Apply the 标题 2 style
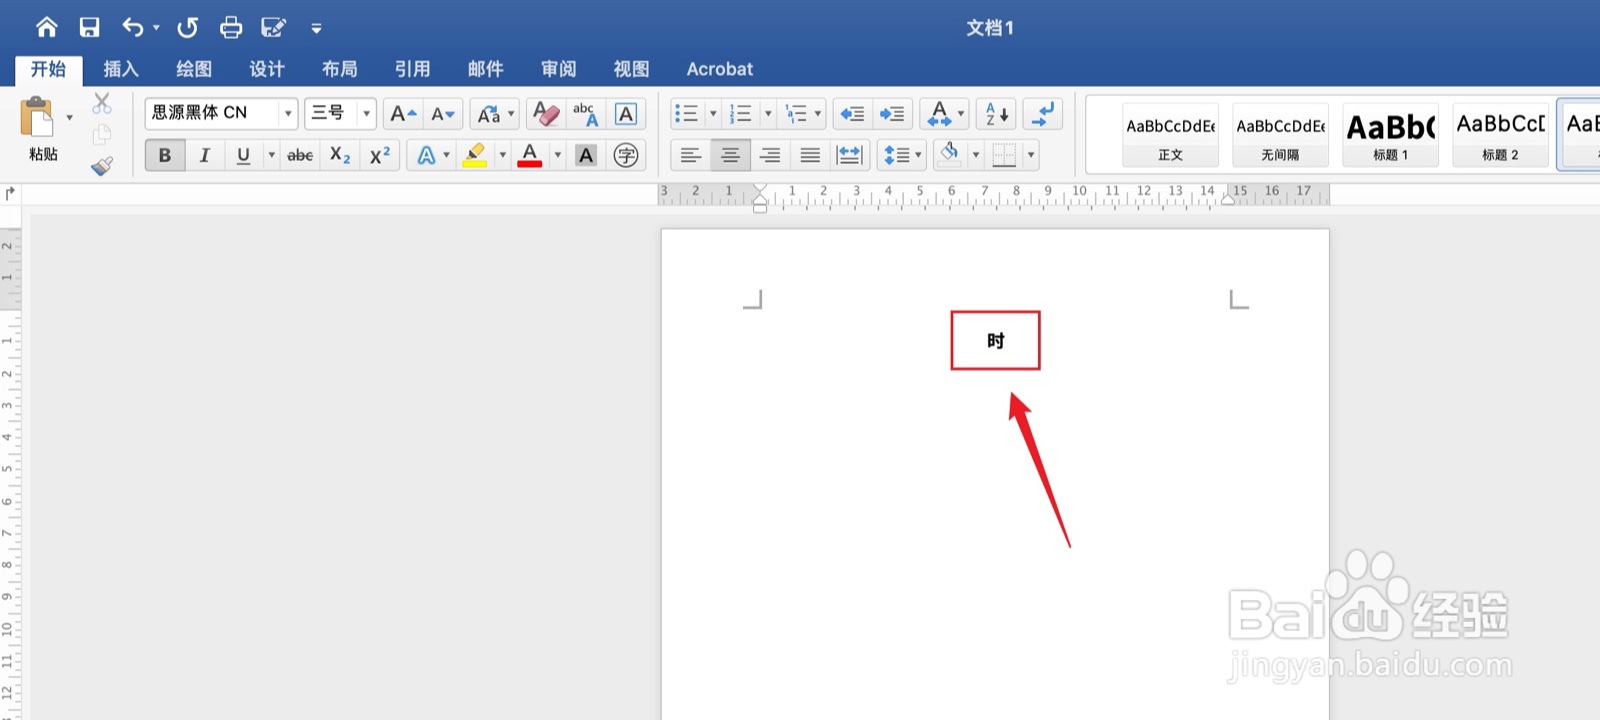 click(1501, 135)
